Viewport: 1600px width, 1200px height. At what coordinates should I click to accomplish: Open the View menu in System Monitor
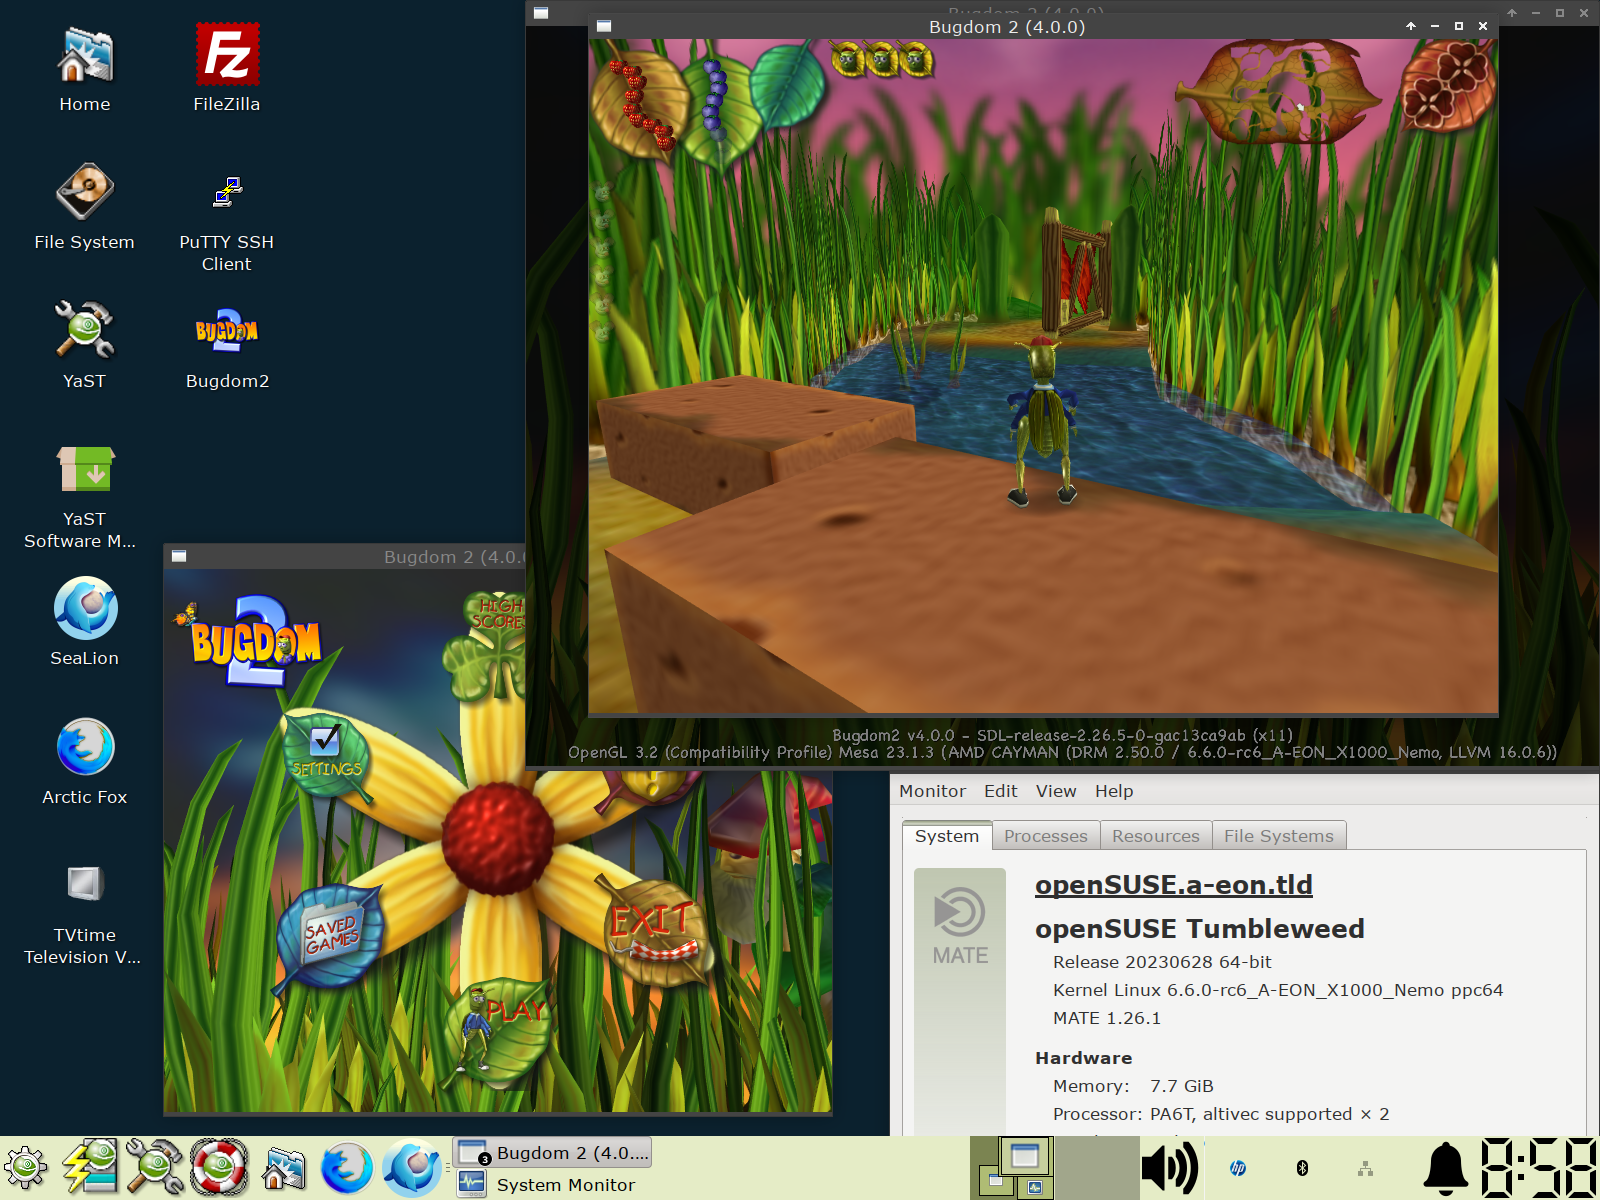1056,791
